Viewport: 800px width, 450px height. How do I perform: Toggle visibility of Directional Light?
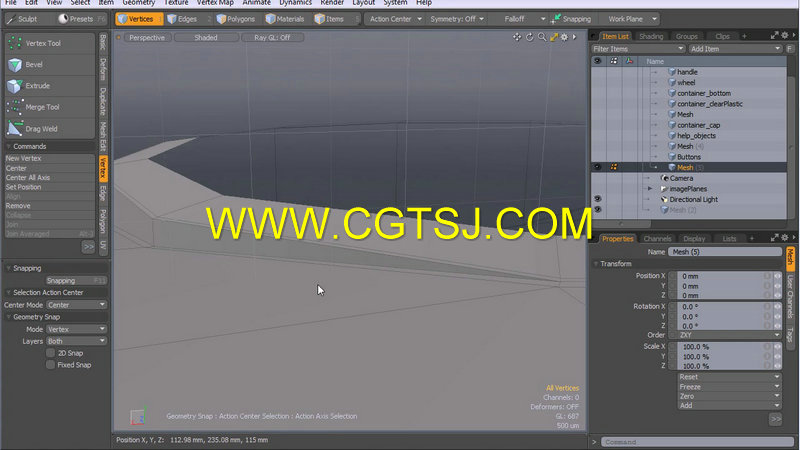pyautogui.click(x=597, y=199)
